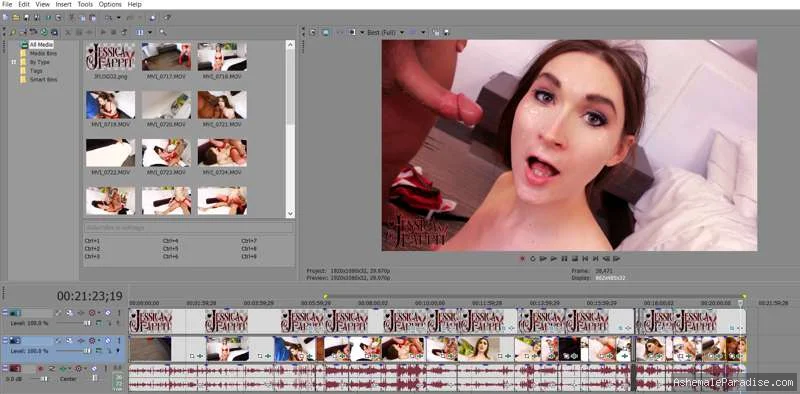Click the Loop Playback button under preview
Viewport: 800px width, 394px height.
(533, 259)
